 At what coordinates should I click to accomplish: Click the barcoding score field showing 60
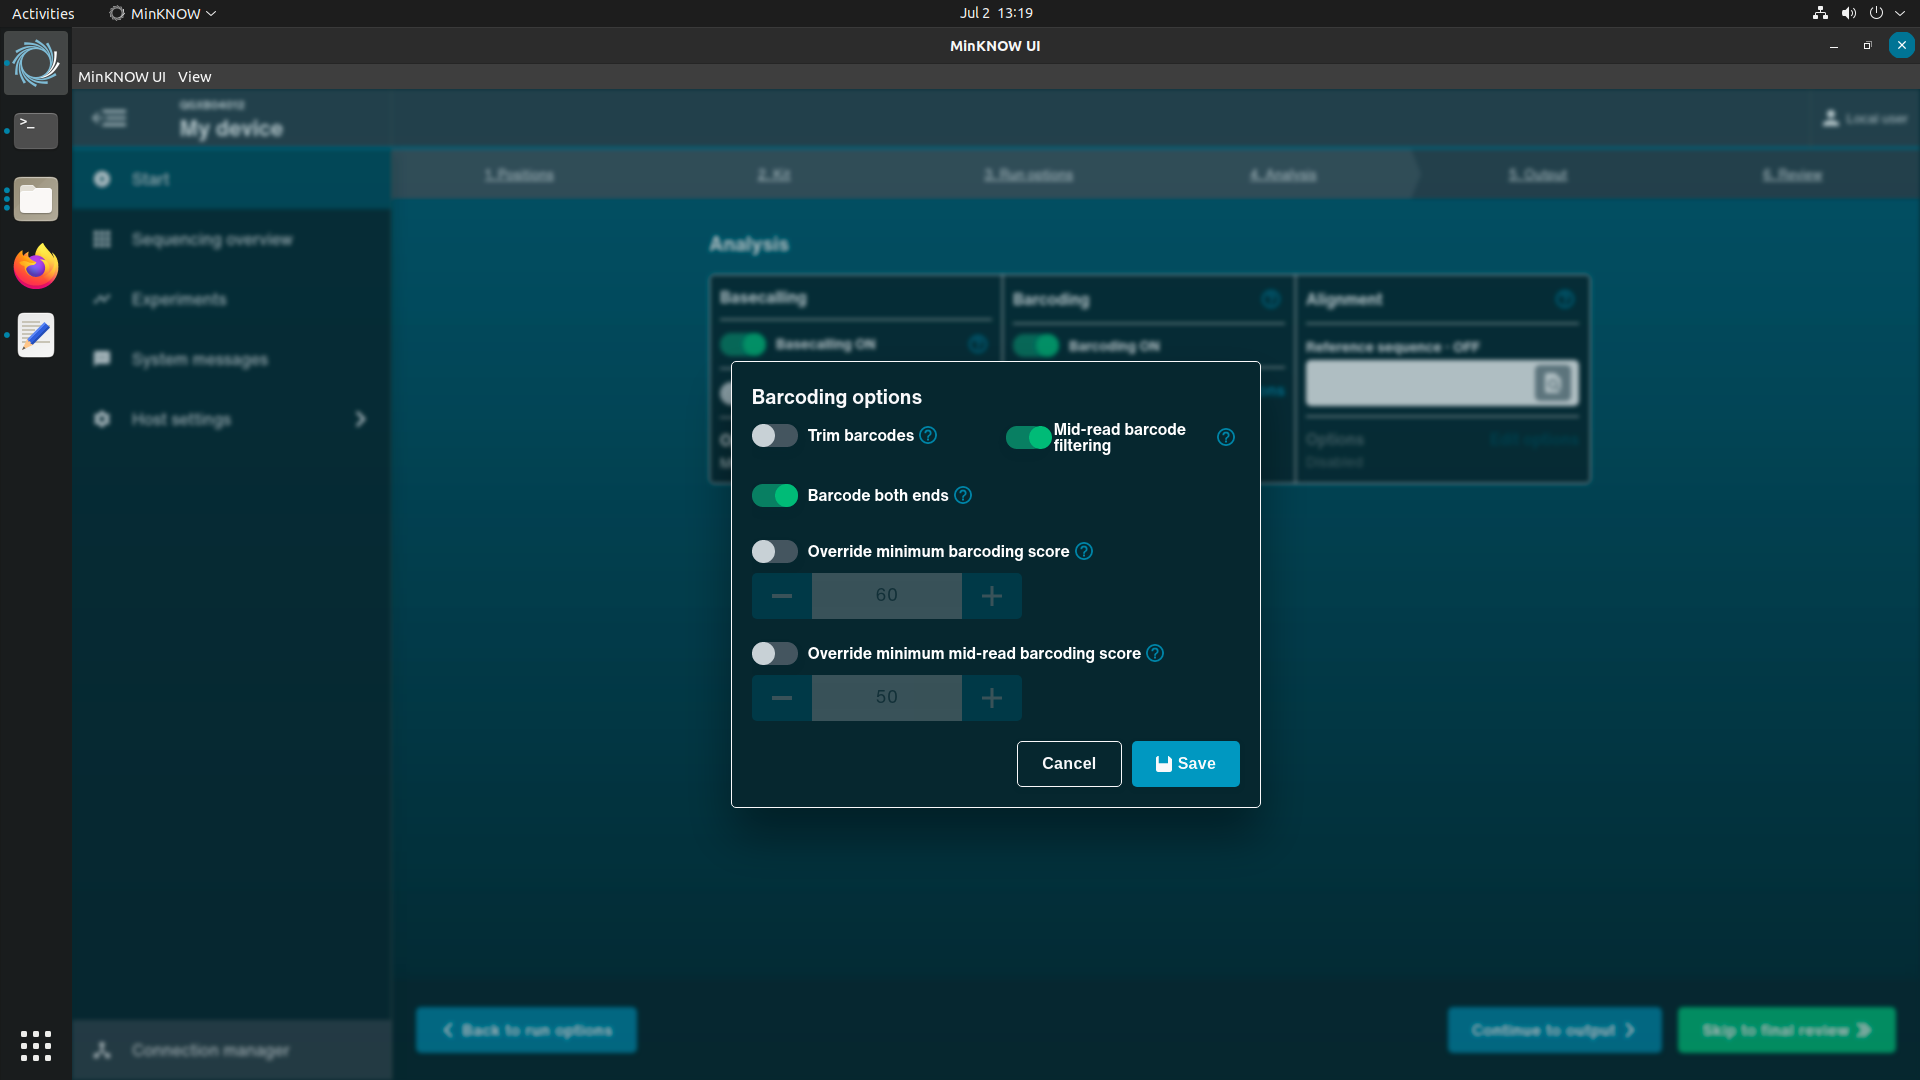click(887, 596)
